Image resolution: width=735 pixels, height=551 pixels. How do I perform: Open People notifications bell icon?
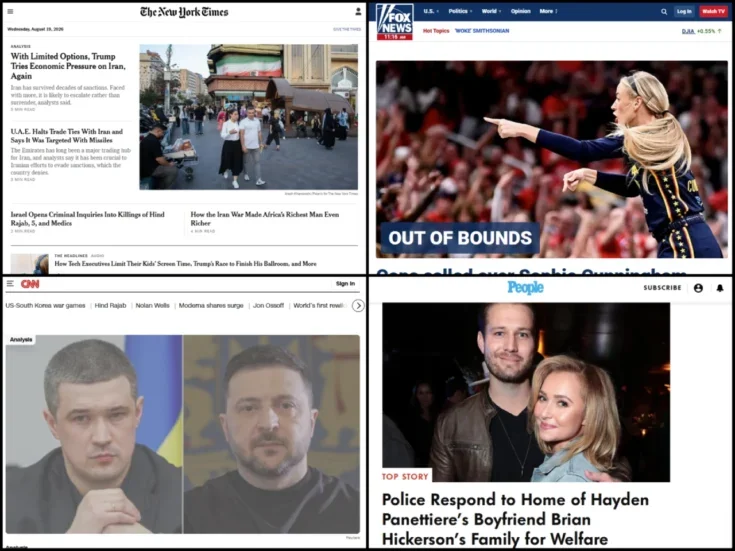pos(720,288)
